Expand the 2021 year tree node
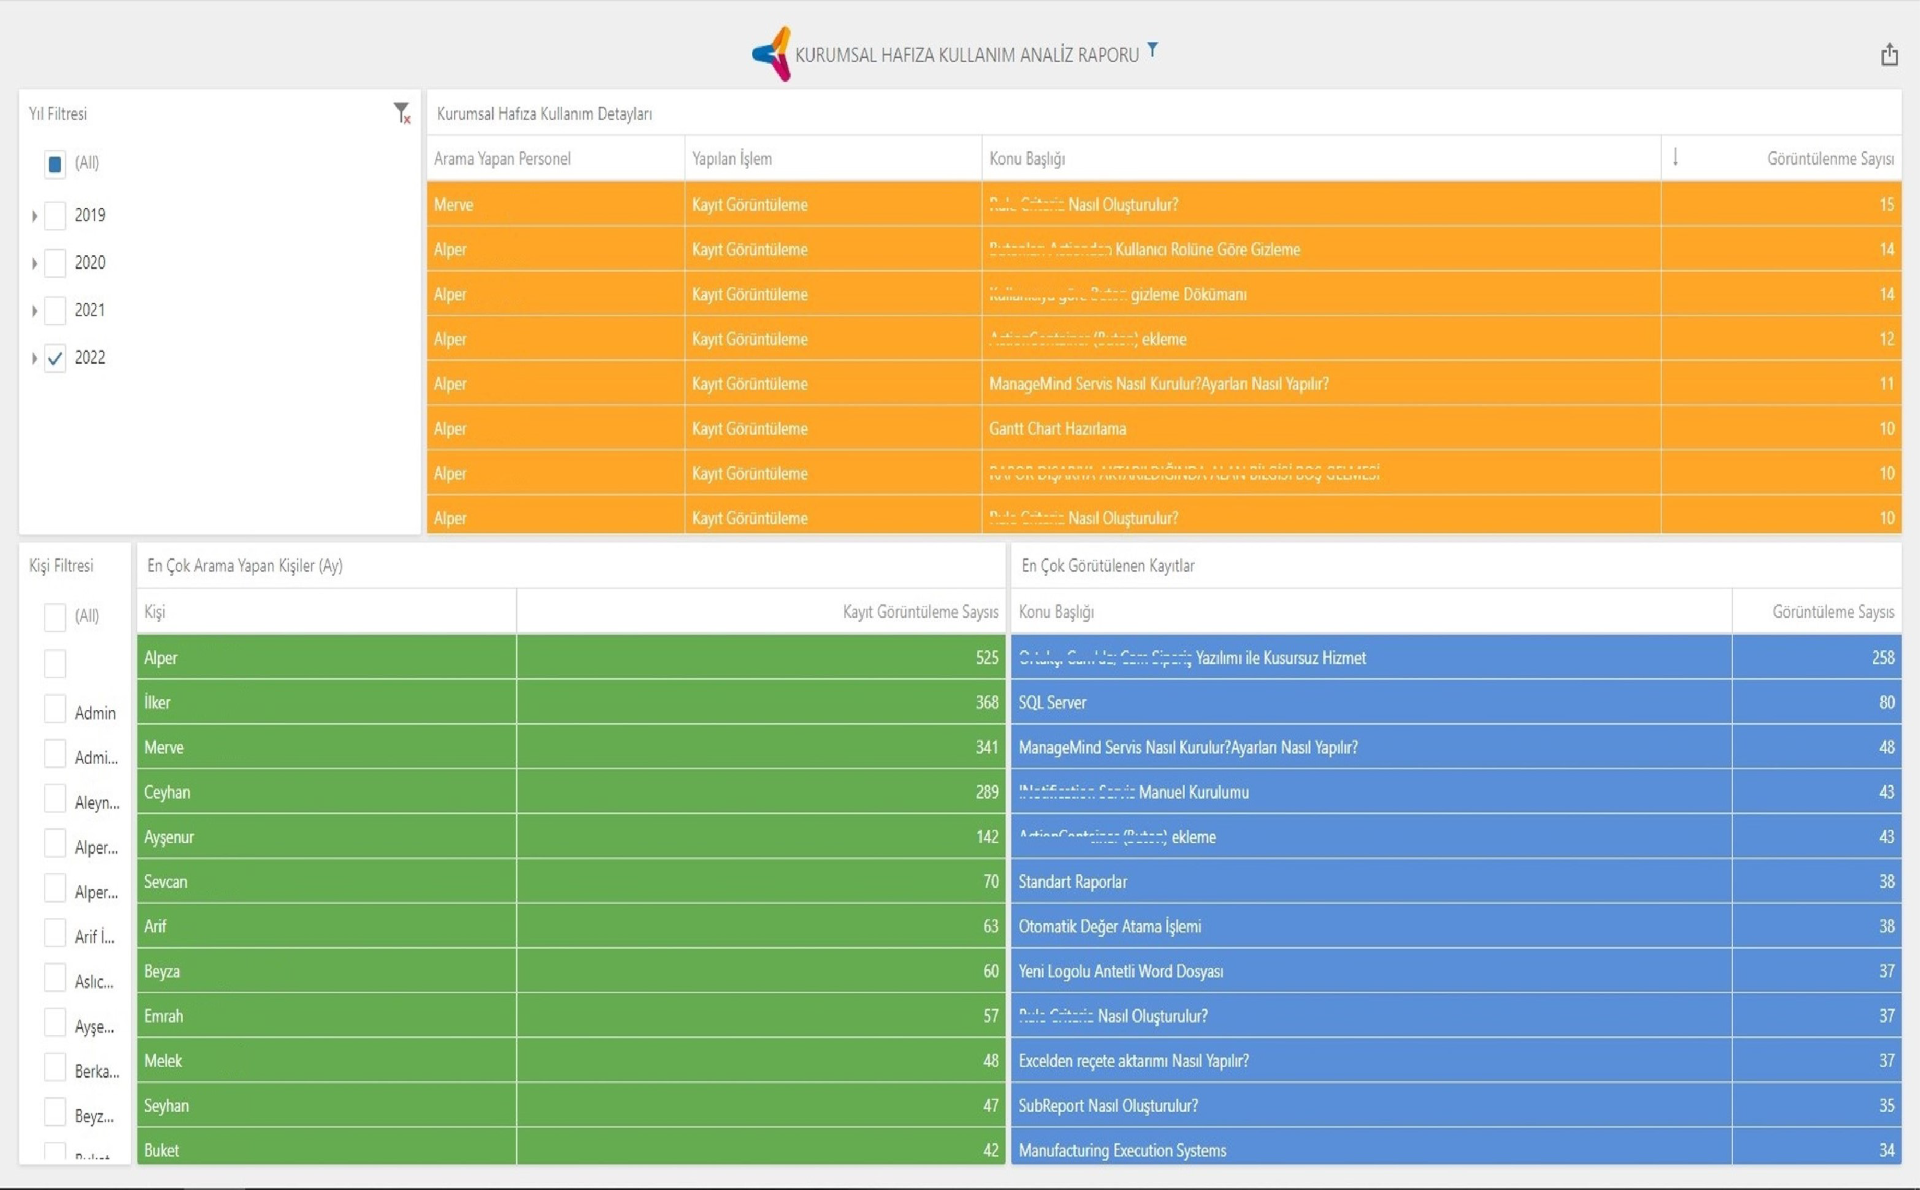1920x1190 pixels. (35, 311)
